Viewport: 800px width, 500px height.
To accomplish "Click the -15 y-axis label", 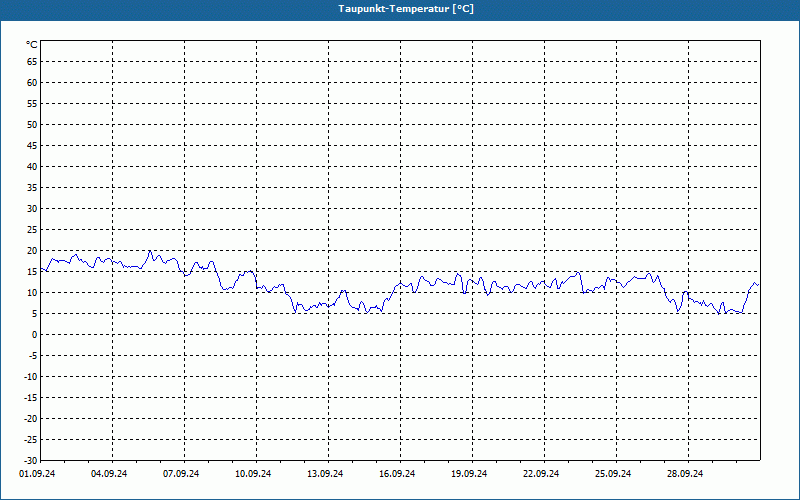I will tap(31, 398).
